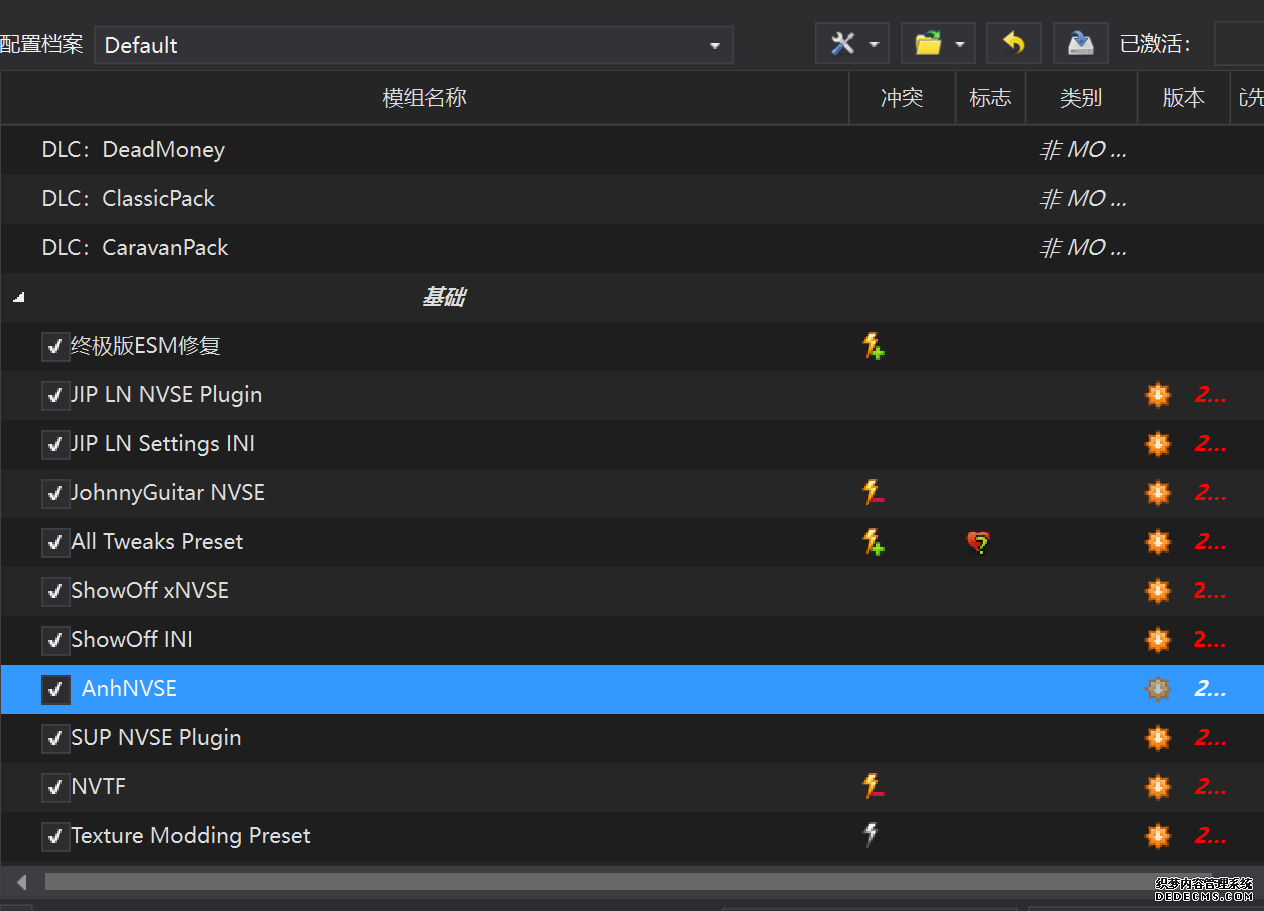Open the tools icon dropdown arrow
Screen dimensions: 1264x911
tap(874, 44)
